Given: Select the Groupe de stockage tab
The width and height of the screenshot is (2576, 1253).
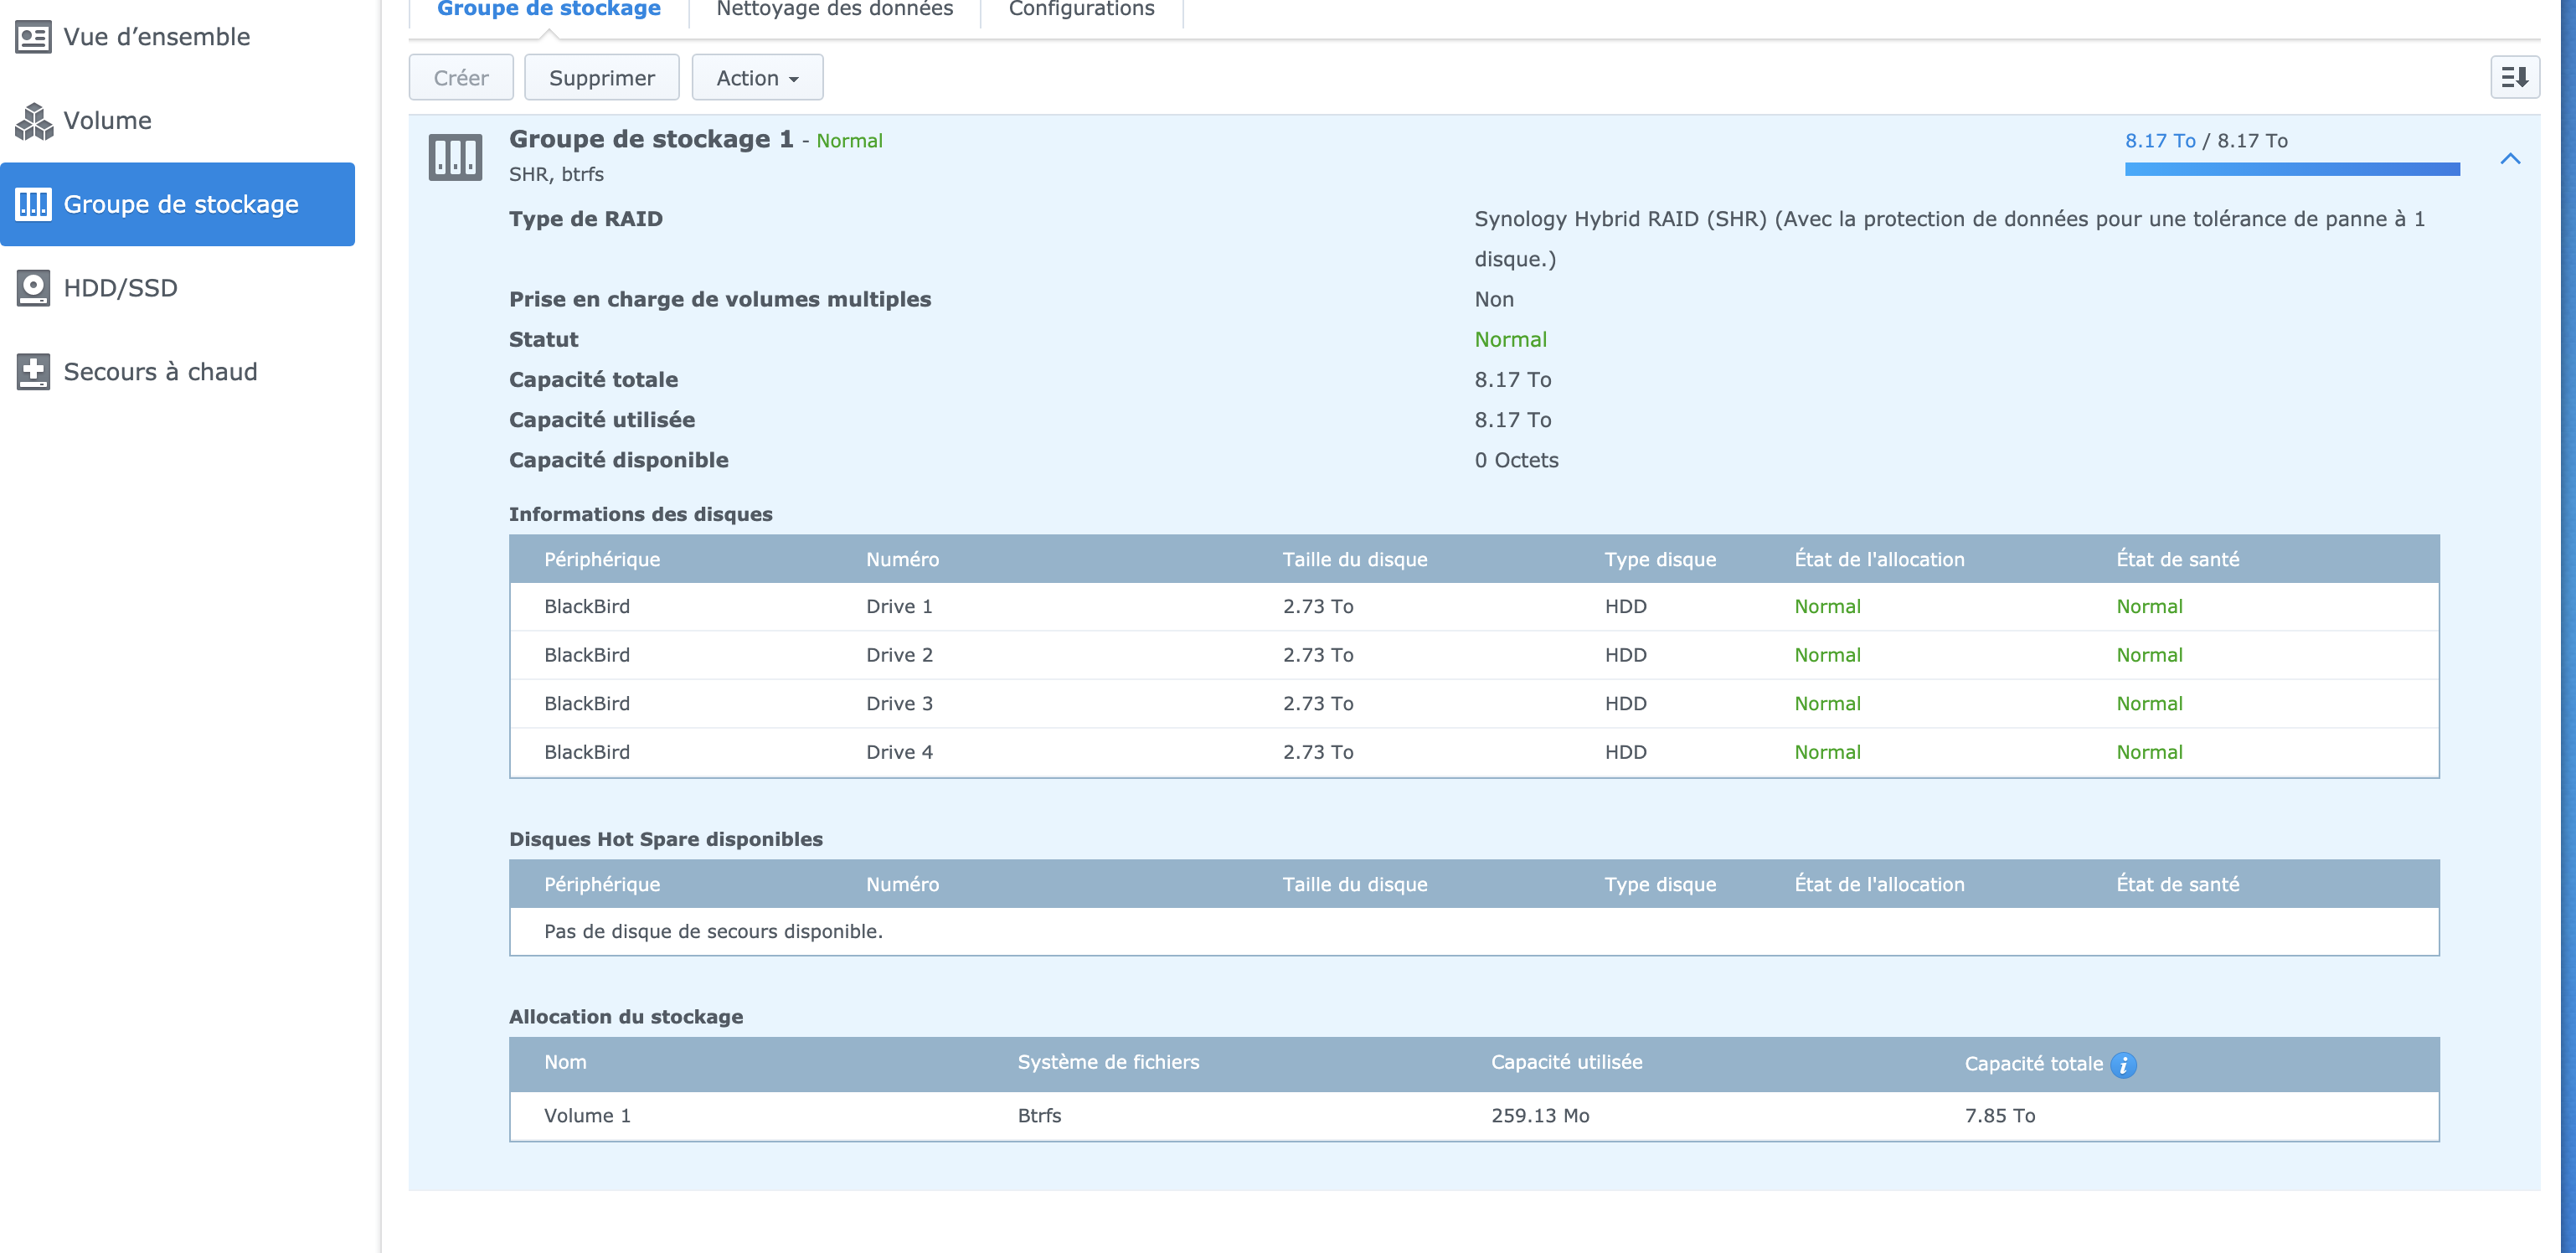Looking at the screenshot, I should pyautogui.click(x=548, y=10).
